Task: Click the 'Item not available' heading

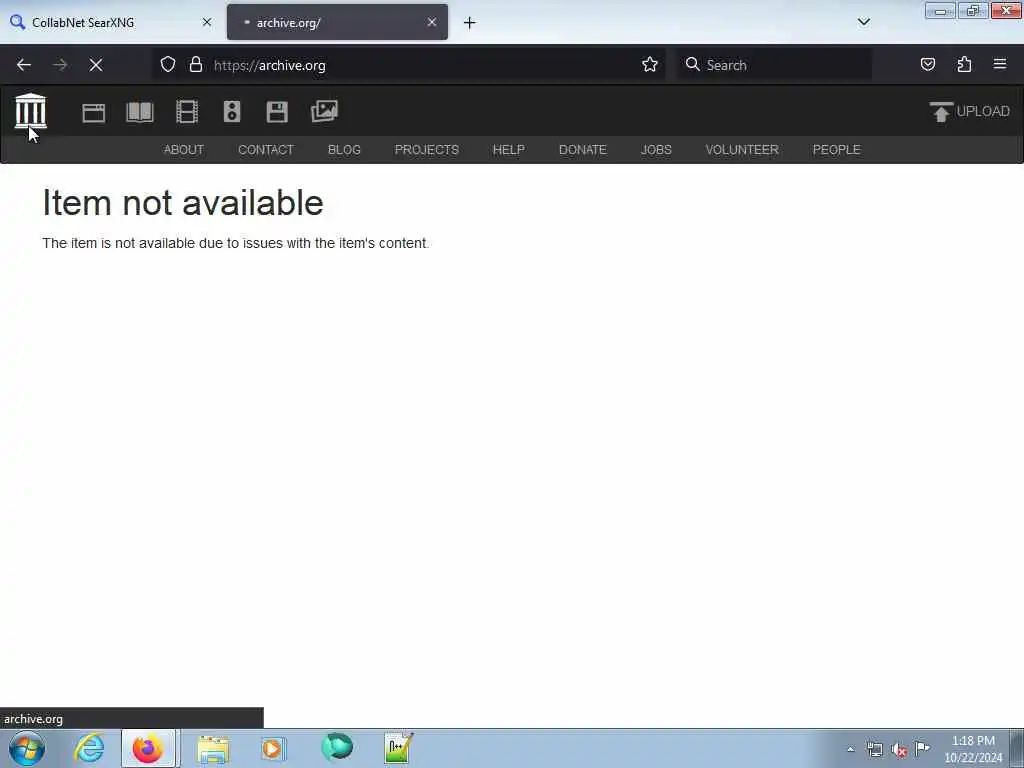Action: click(x=183, y=202)
